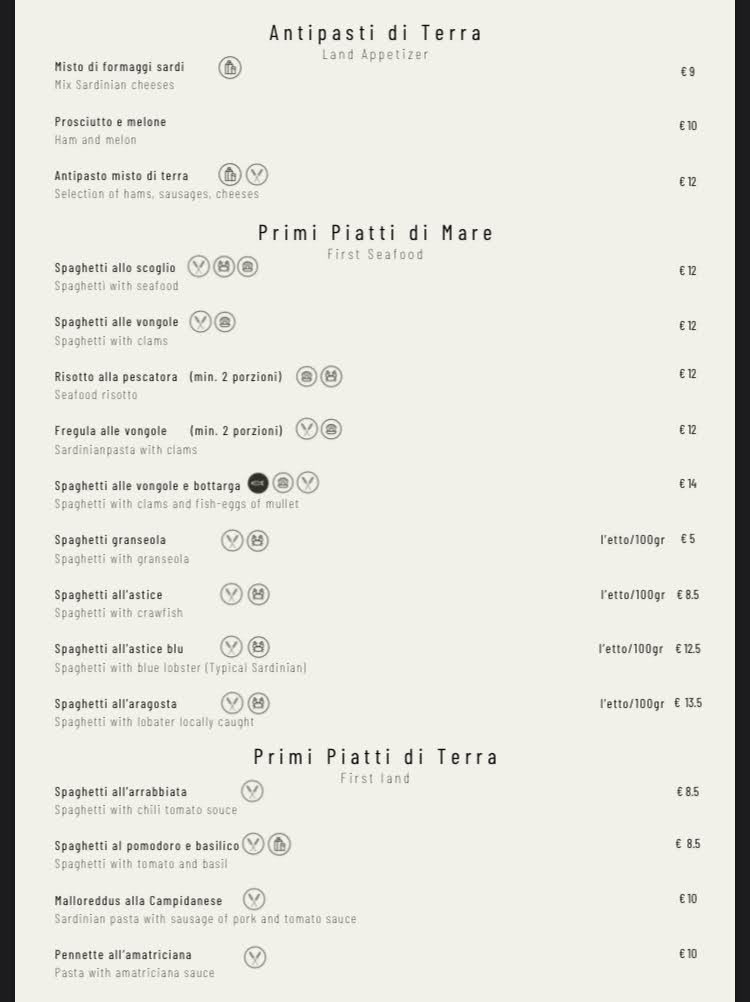Image resolution: width=750 pixels, height=1002 pixels.
Task: Click the €14 price for bottarga spaghetti
Action: (x=687, y=484)
